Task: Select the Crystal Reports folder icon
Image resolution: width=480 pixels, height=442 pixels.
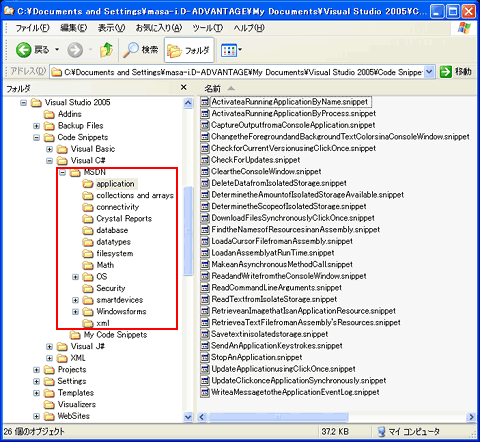Action: click(88, 219)
